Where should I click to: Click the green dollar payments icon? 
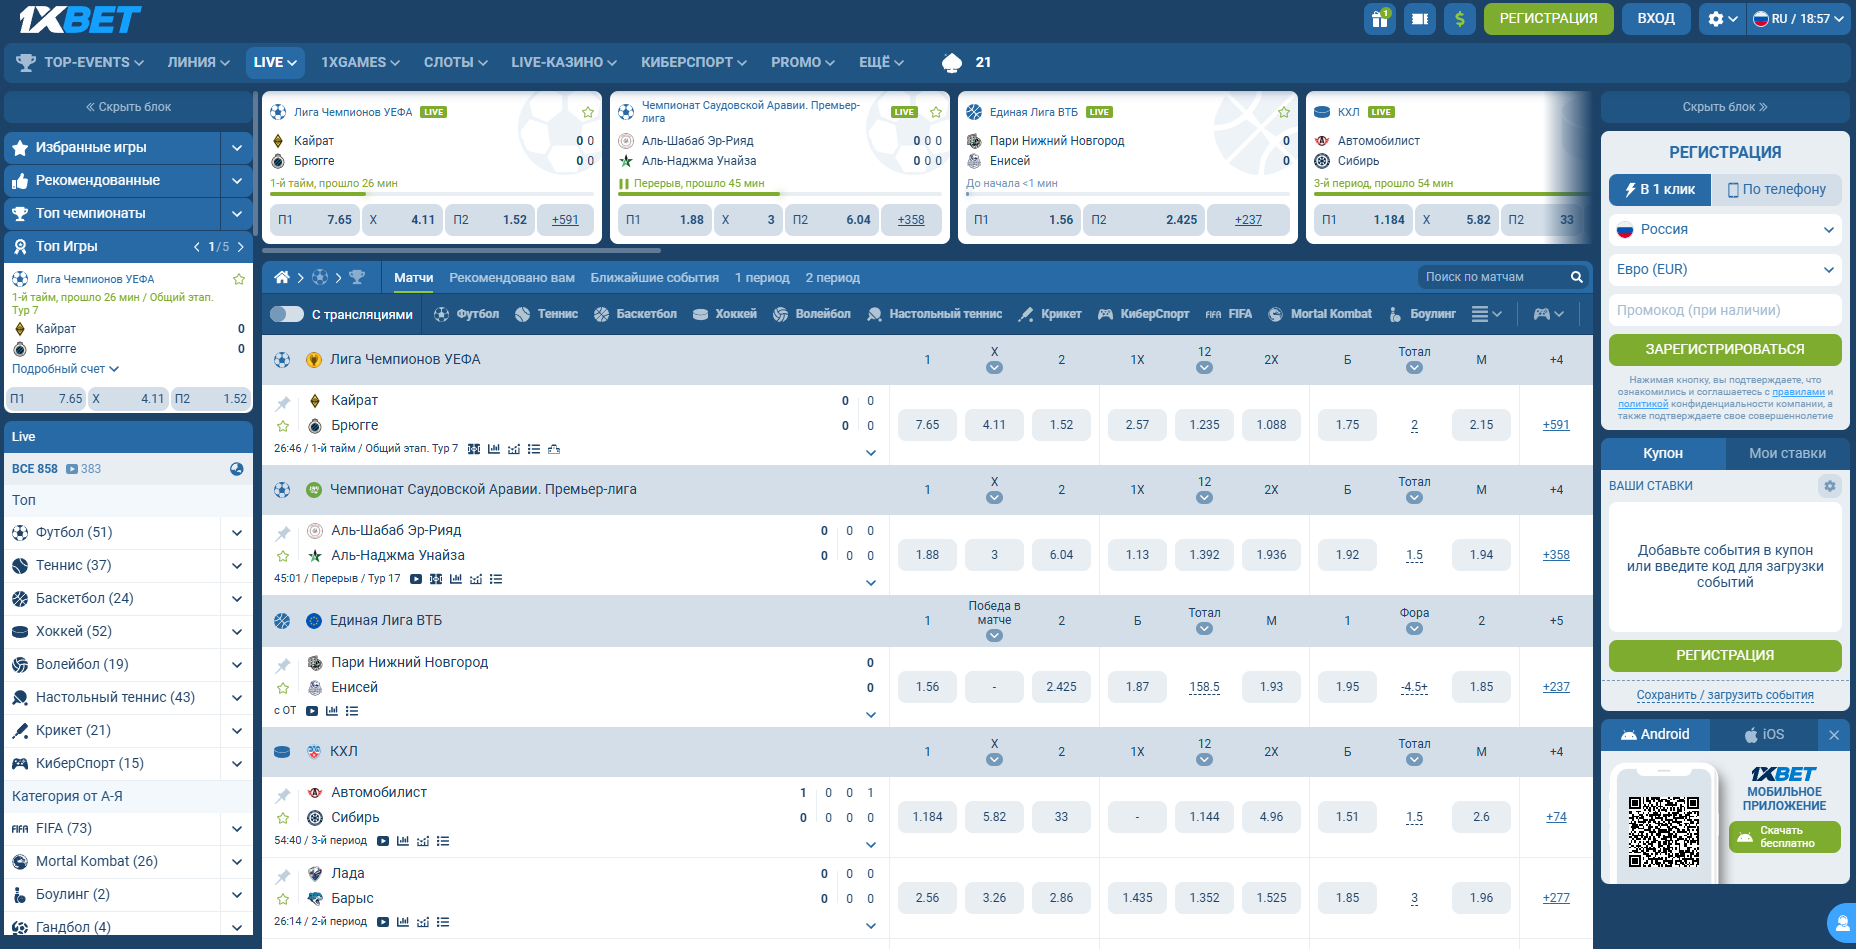pyautogui.click(x=1459, y=19)
